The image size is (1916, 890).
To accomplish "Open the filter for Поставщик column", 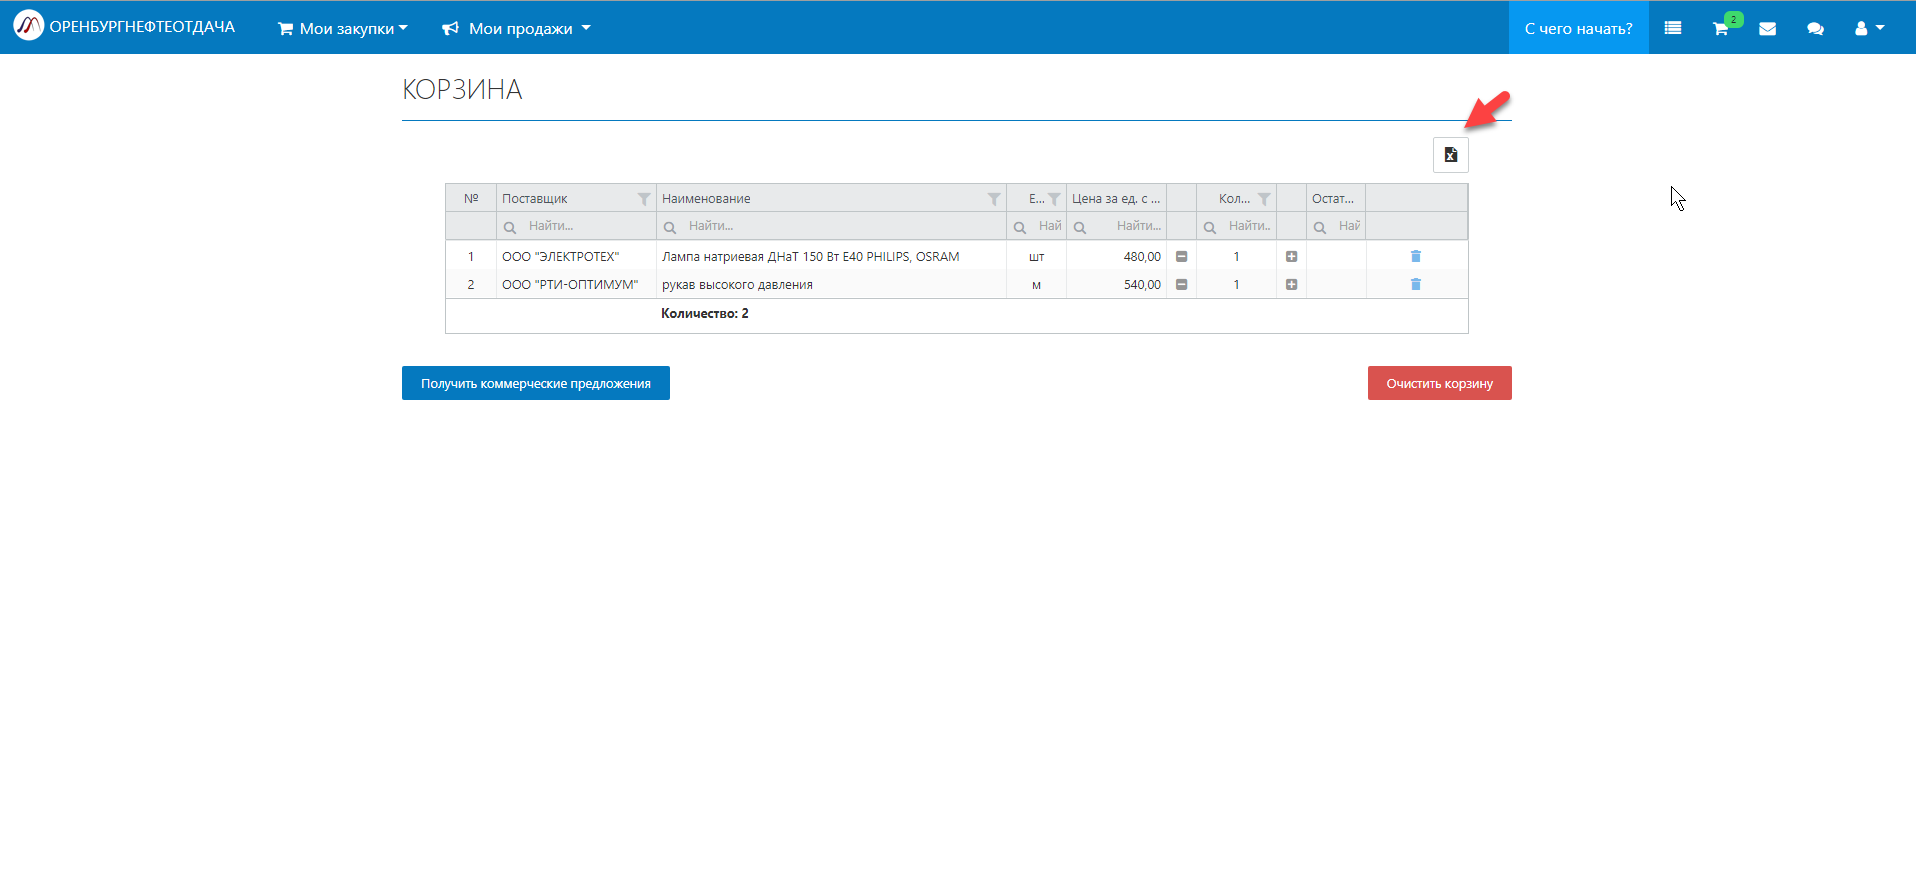I will click(x=644, y=199).
